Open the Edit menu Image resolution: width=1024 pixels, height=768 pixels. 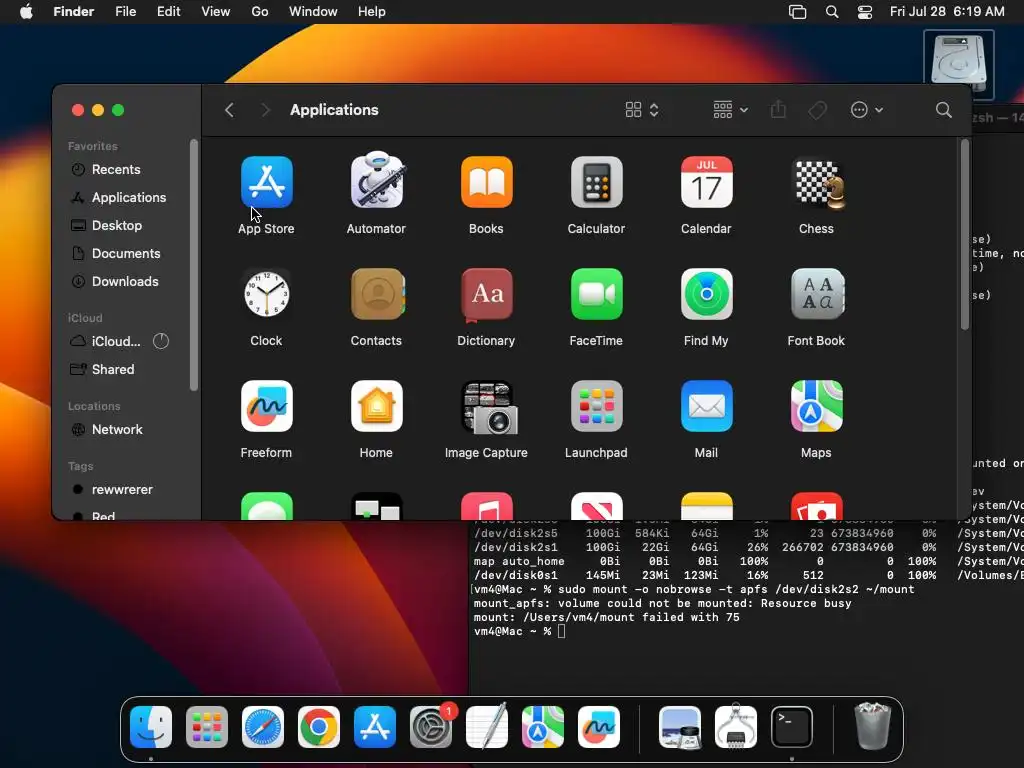pyautogui.click(x=168, y=12)
